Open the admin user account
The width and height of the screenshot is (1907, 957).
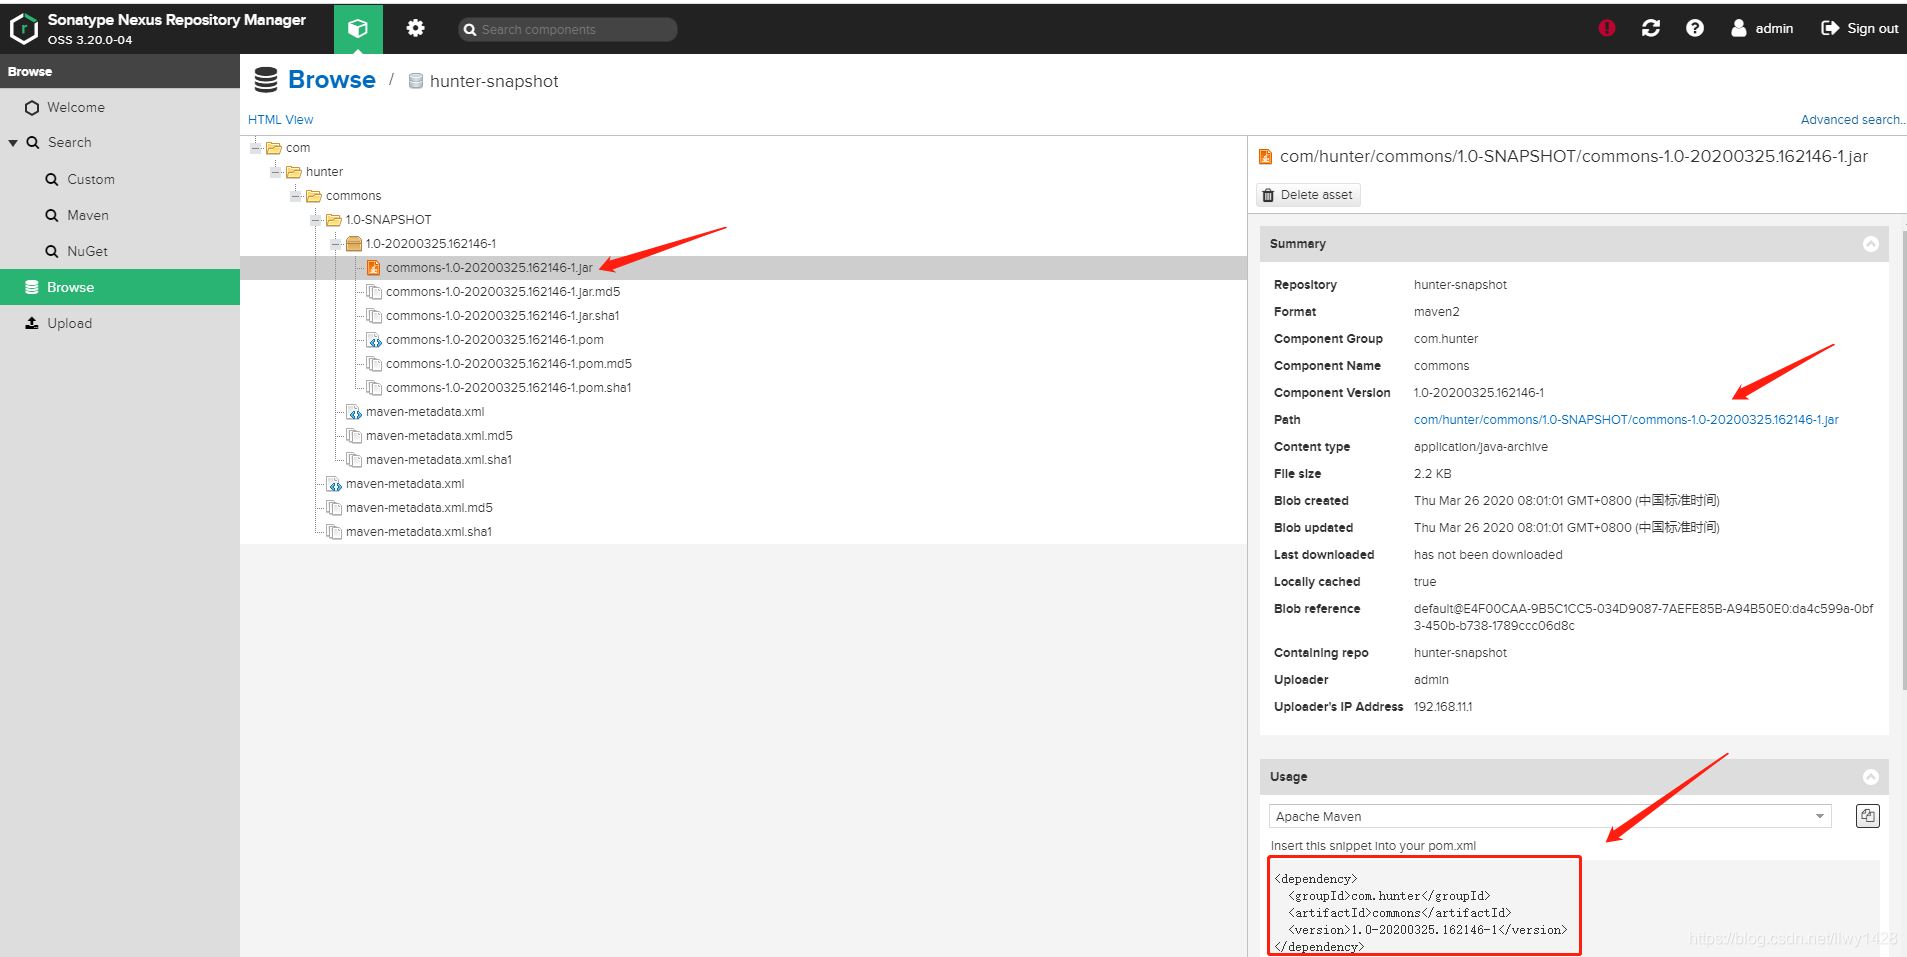tap(1762, 28)
